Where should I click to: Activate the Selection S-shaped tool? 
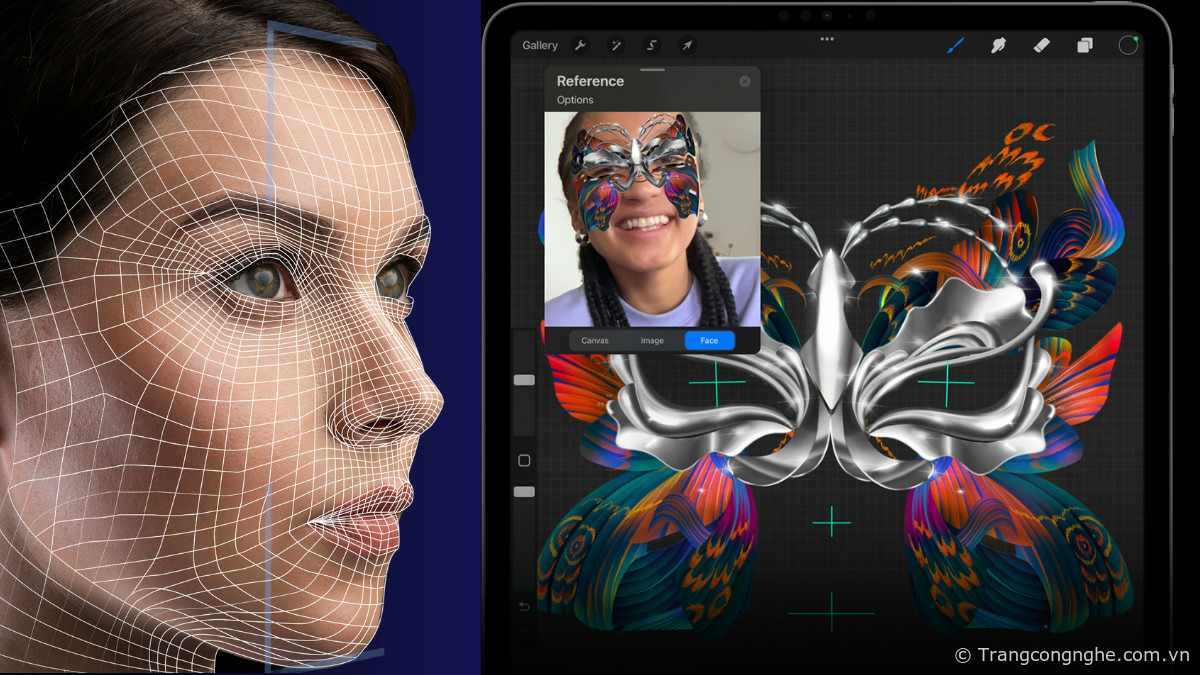tap(651, 45)
